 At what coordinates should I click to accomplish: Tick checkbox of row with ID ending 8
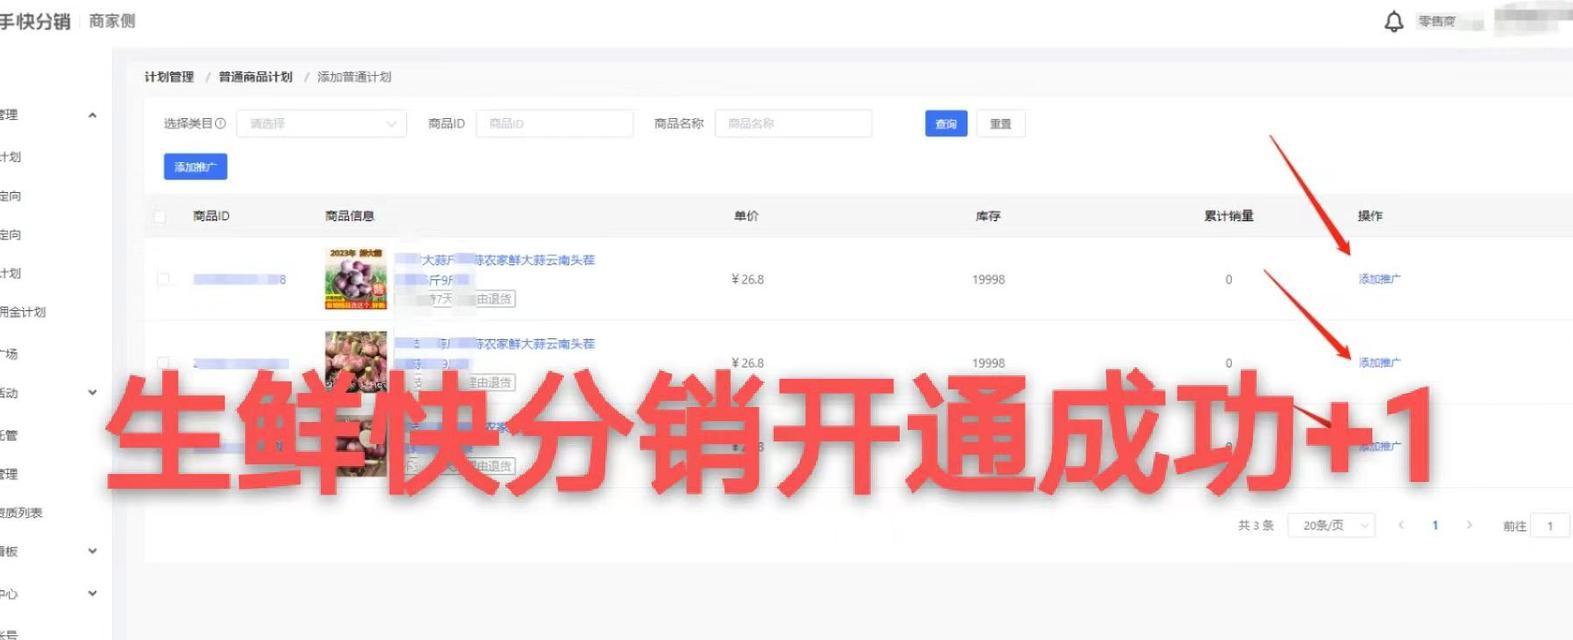pyautogui.click(x=163, y=279)
